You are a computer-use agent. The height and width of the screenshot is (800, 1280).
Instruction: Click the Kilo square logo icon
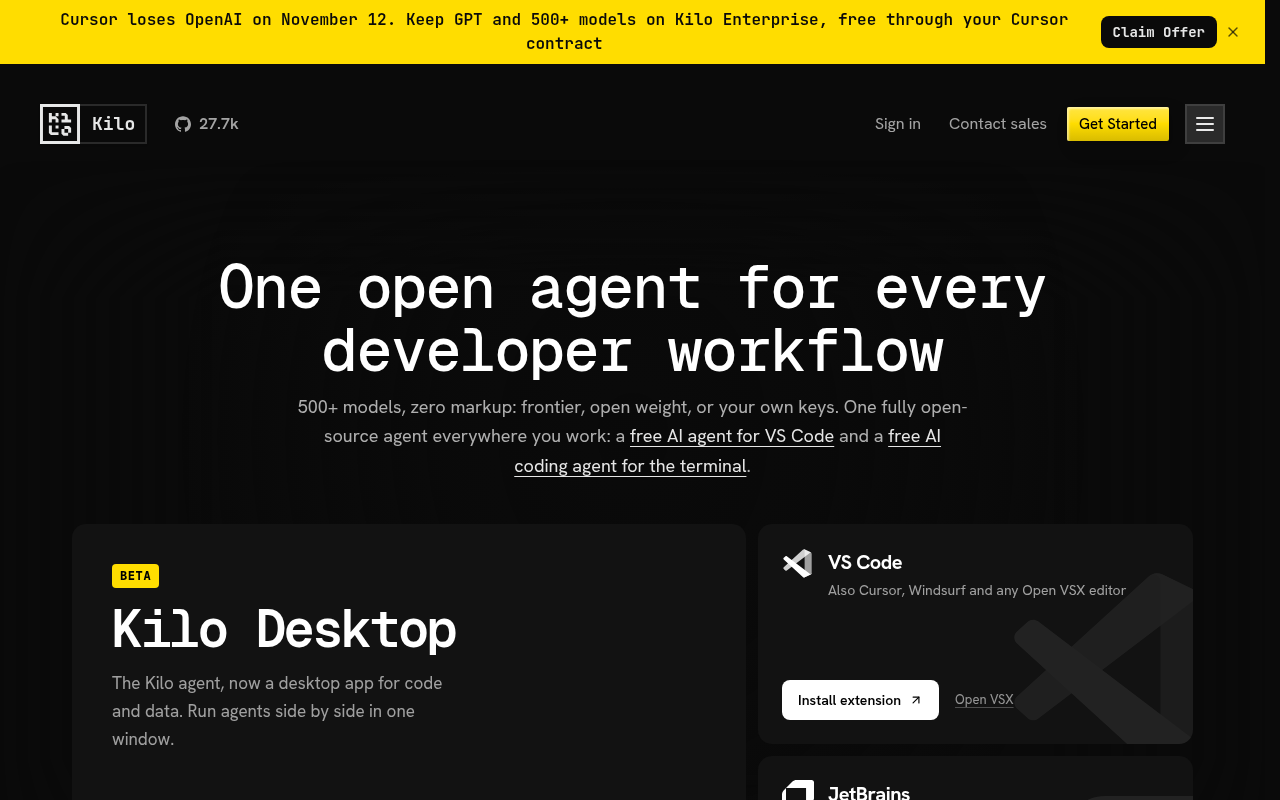[x=60, y=124]
